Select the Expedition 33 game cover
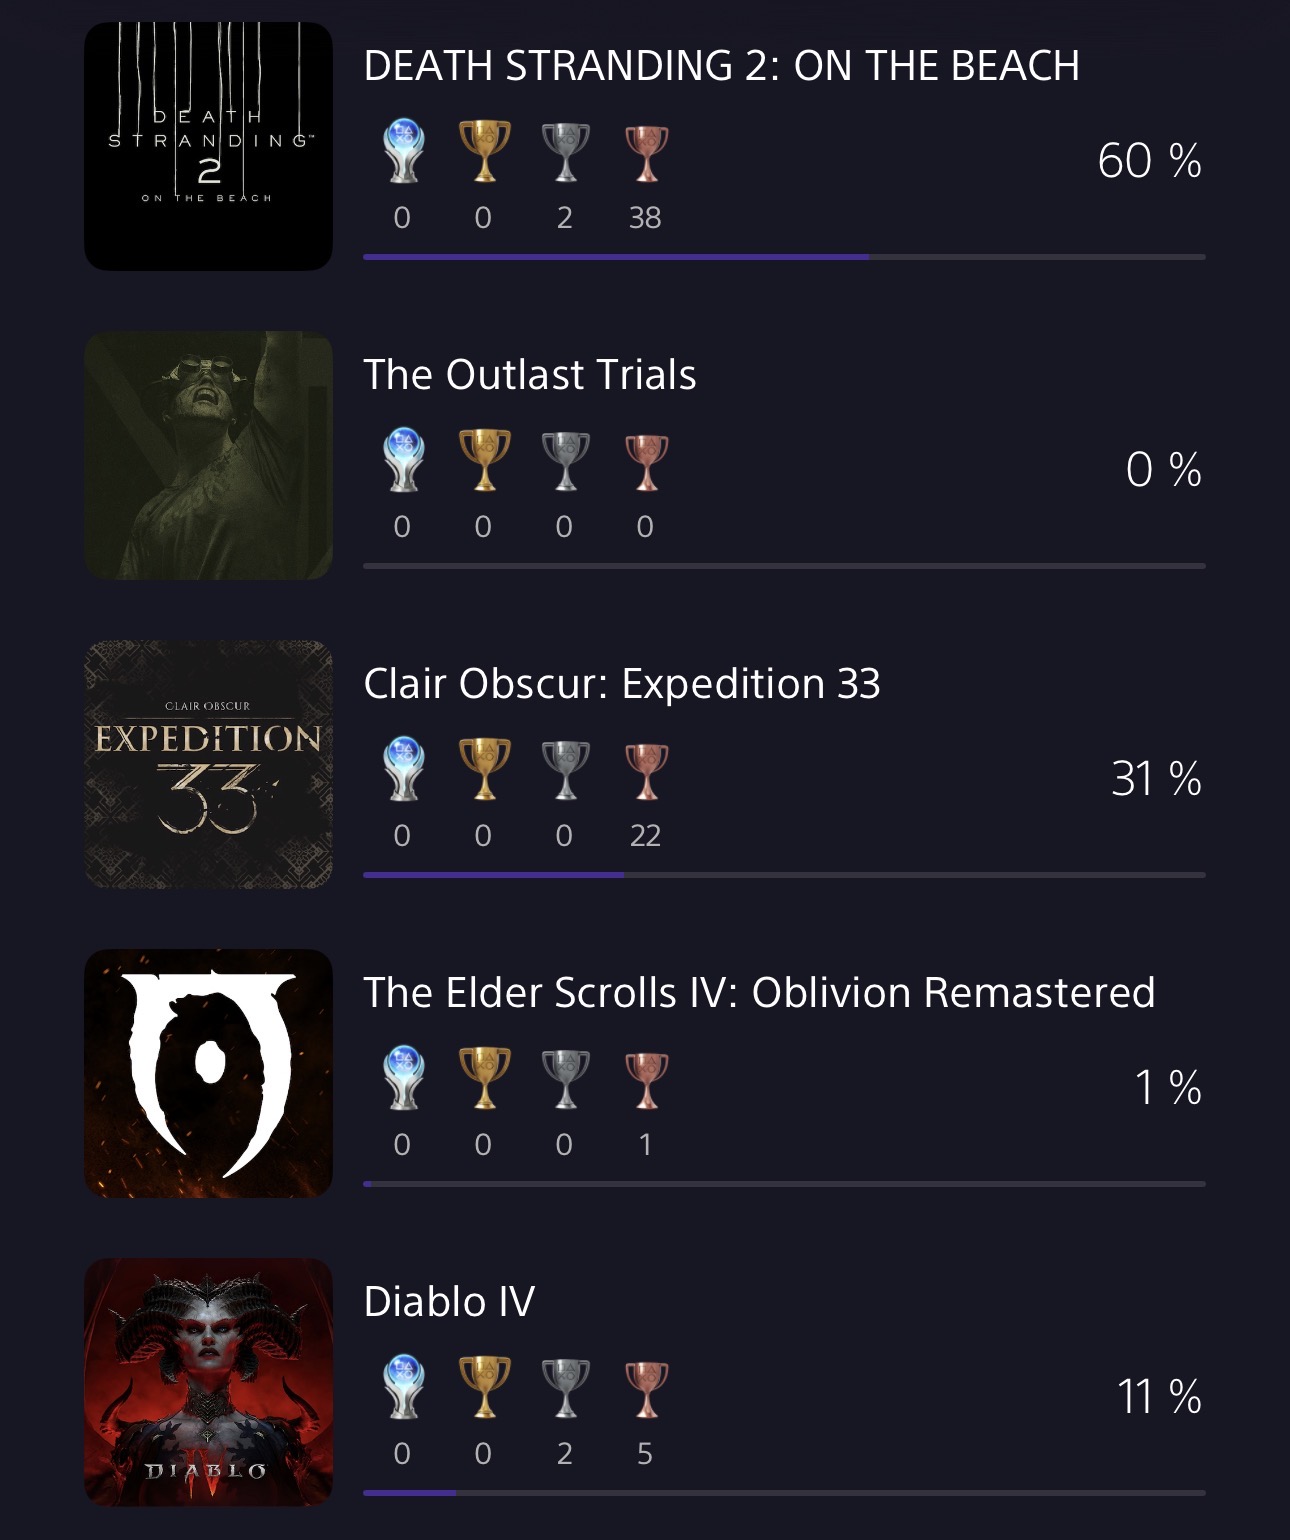This screenshot has height=1540, width=1290. point(208,764)
